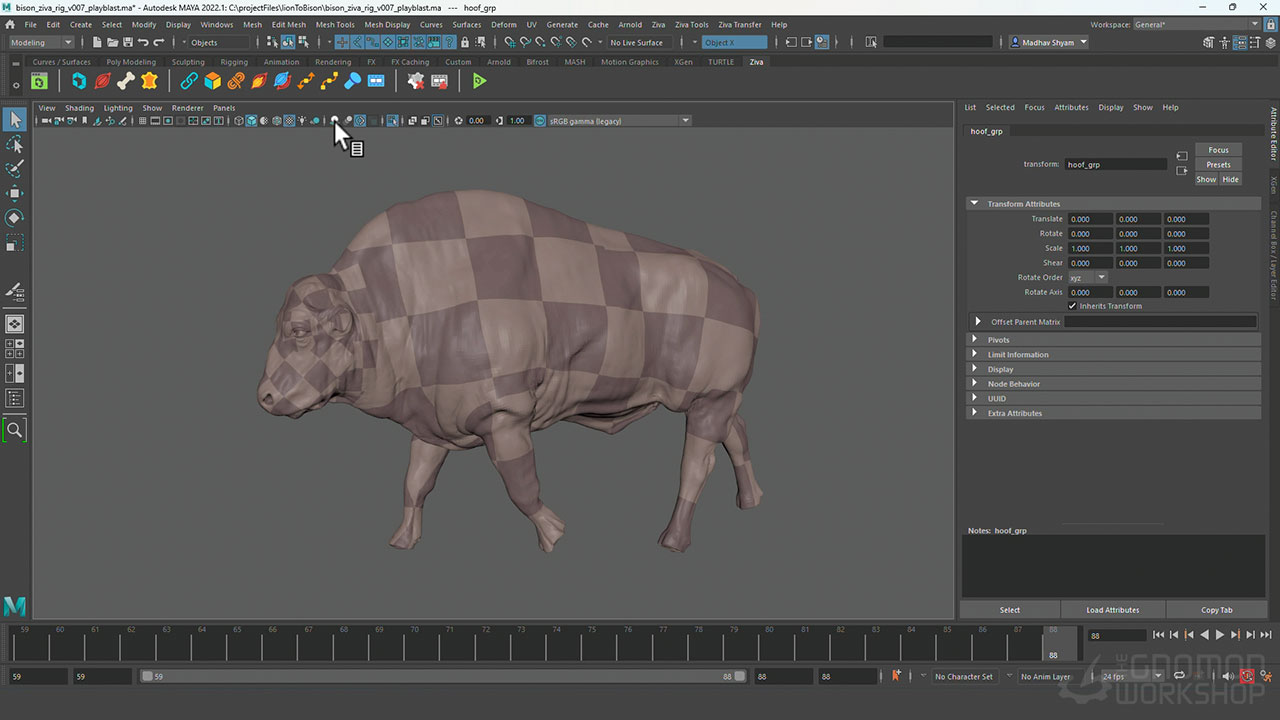Screen dimensions: 1280x720
Task: Click the blue chain link Ziva icon
Action: click(189, 81)
